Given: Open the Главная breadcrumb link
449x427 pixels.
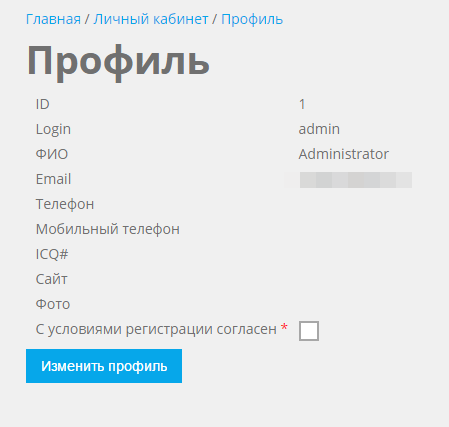Looking at the screenshot, I should [53, 19].
